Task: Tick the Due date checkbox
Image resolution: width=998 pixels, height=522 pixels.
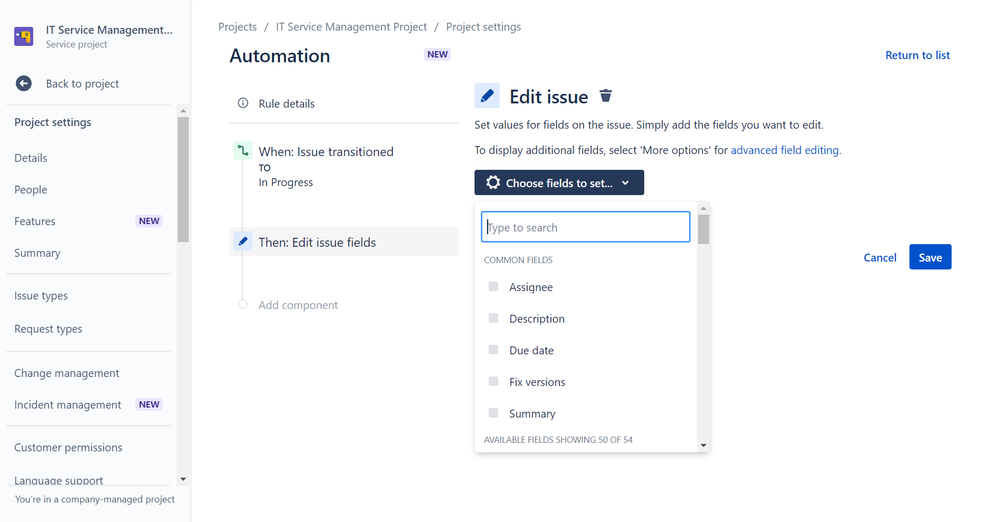Action: point(494,350)
